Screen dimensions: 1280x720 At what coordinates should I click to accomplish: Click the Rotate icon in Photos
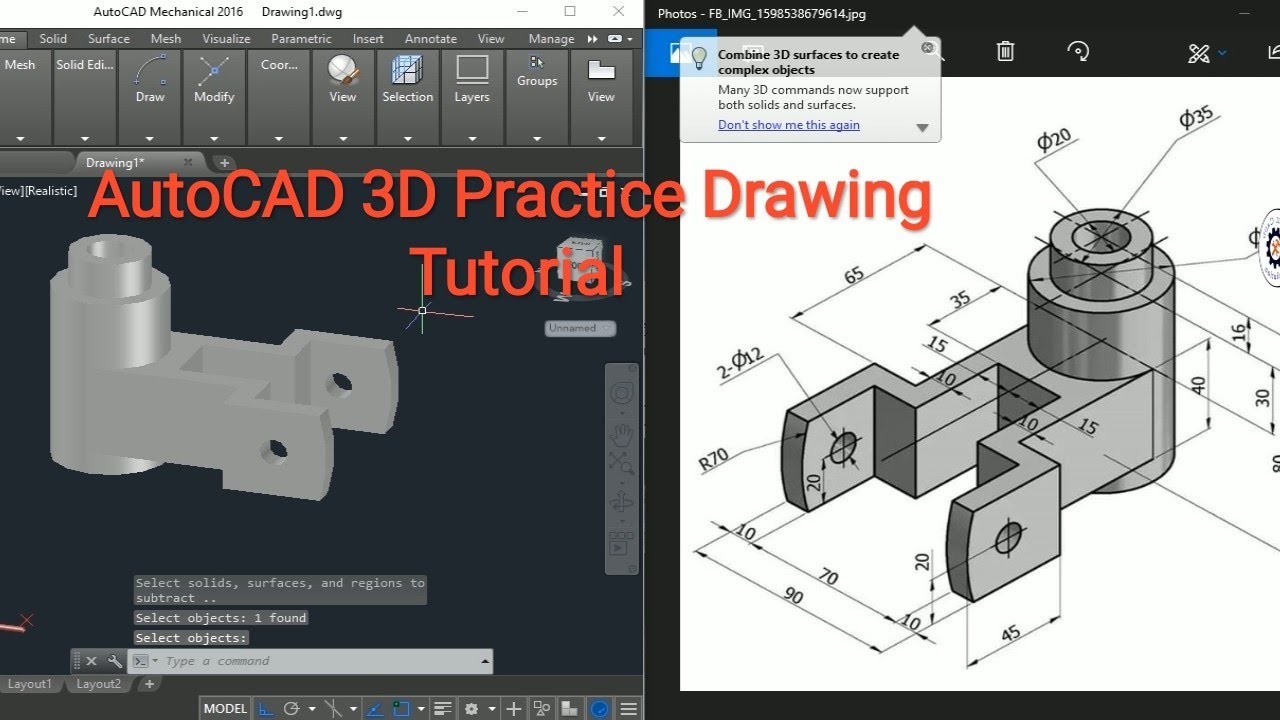[x=1078, y=52]
